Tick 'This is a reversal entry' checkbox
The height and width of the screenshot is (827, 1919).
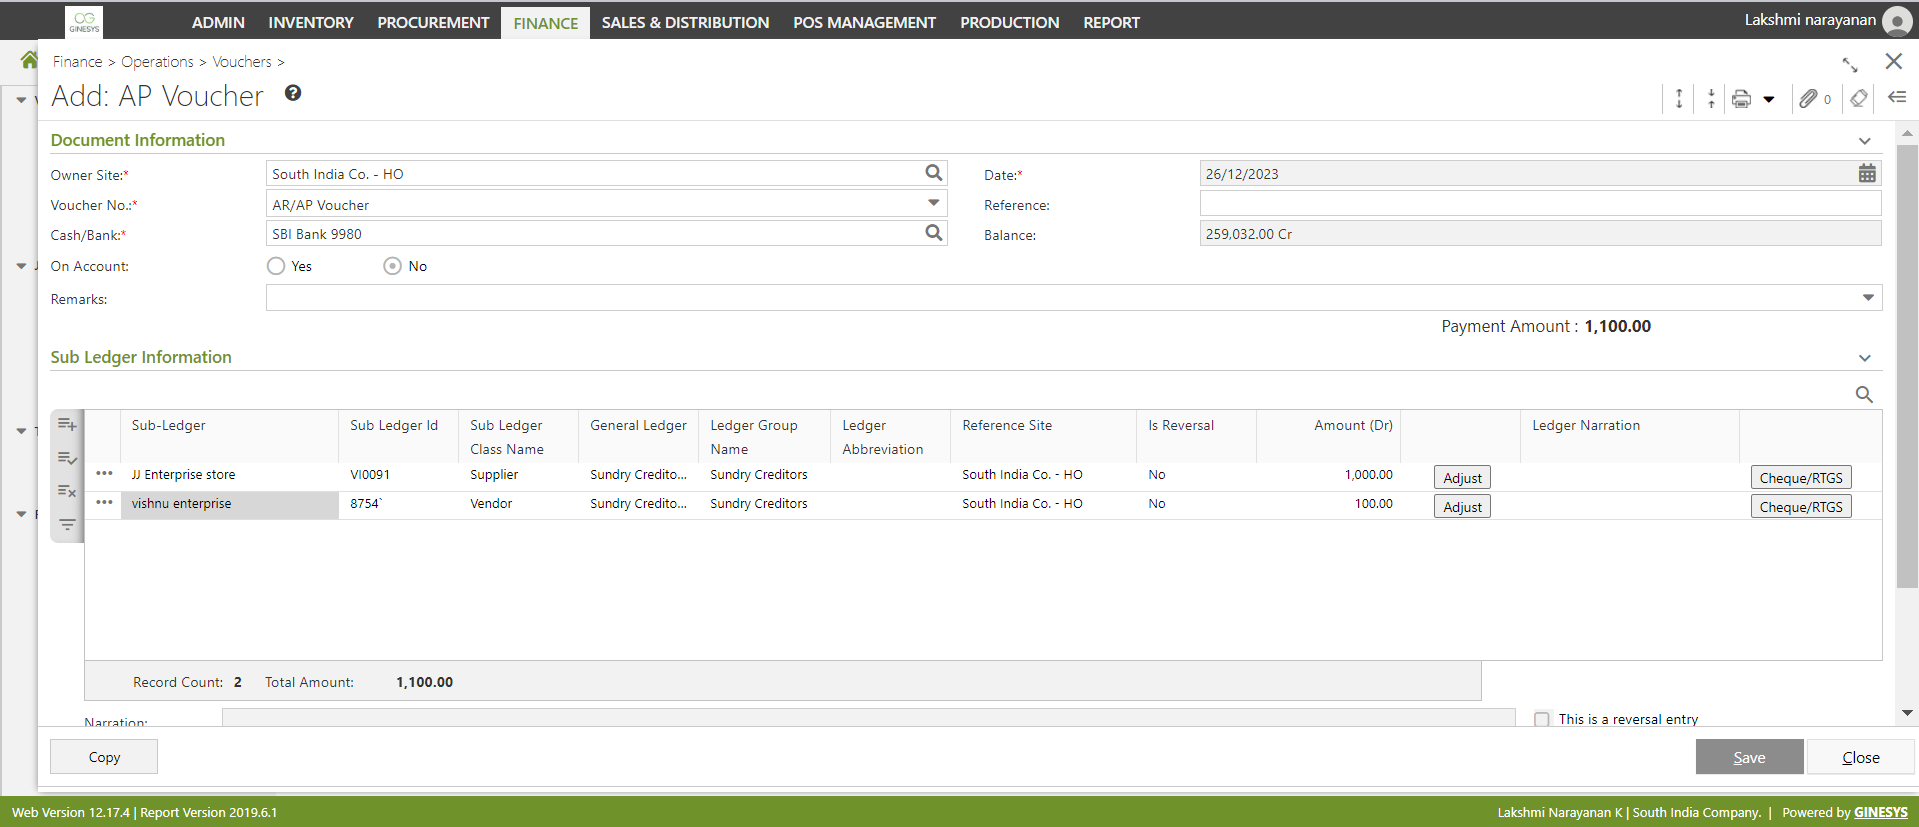1542,719
